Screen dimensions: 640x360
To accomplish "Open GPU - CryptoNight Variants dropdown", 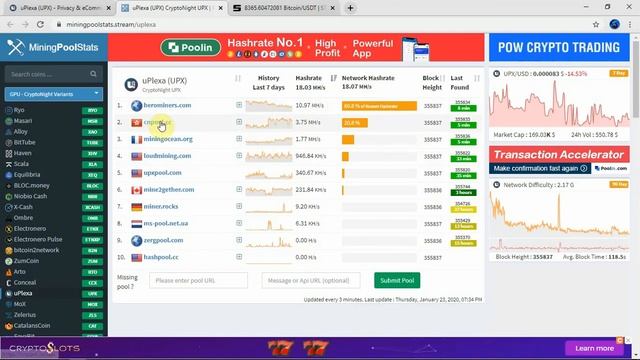I will pos(53,94).
